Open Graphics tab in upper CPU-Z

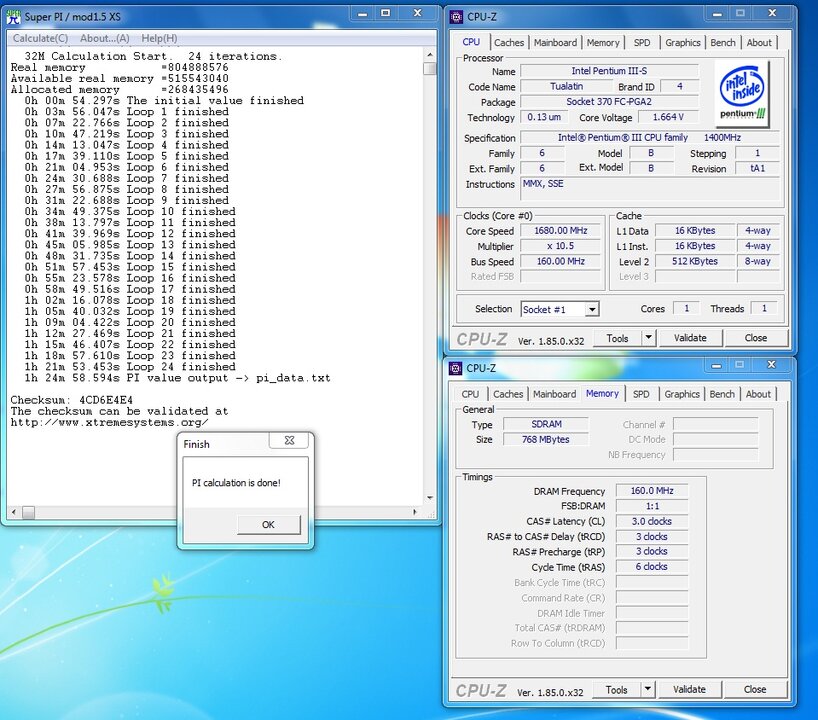point(682,43)
